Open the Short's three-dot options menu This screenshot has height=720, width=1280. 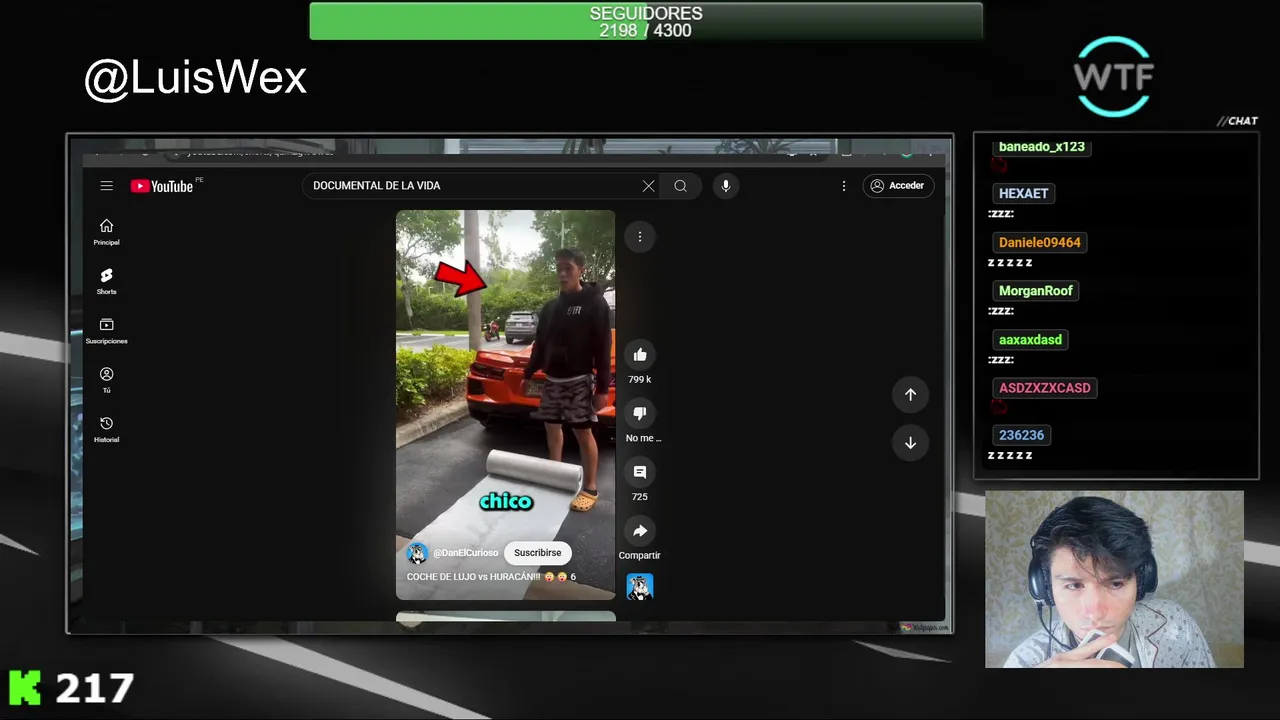coord(640,237)
